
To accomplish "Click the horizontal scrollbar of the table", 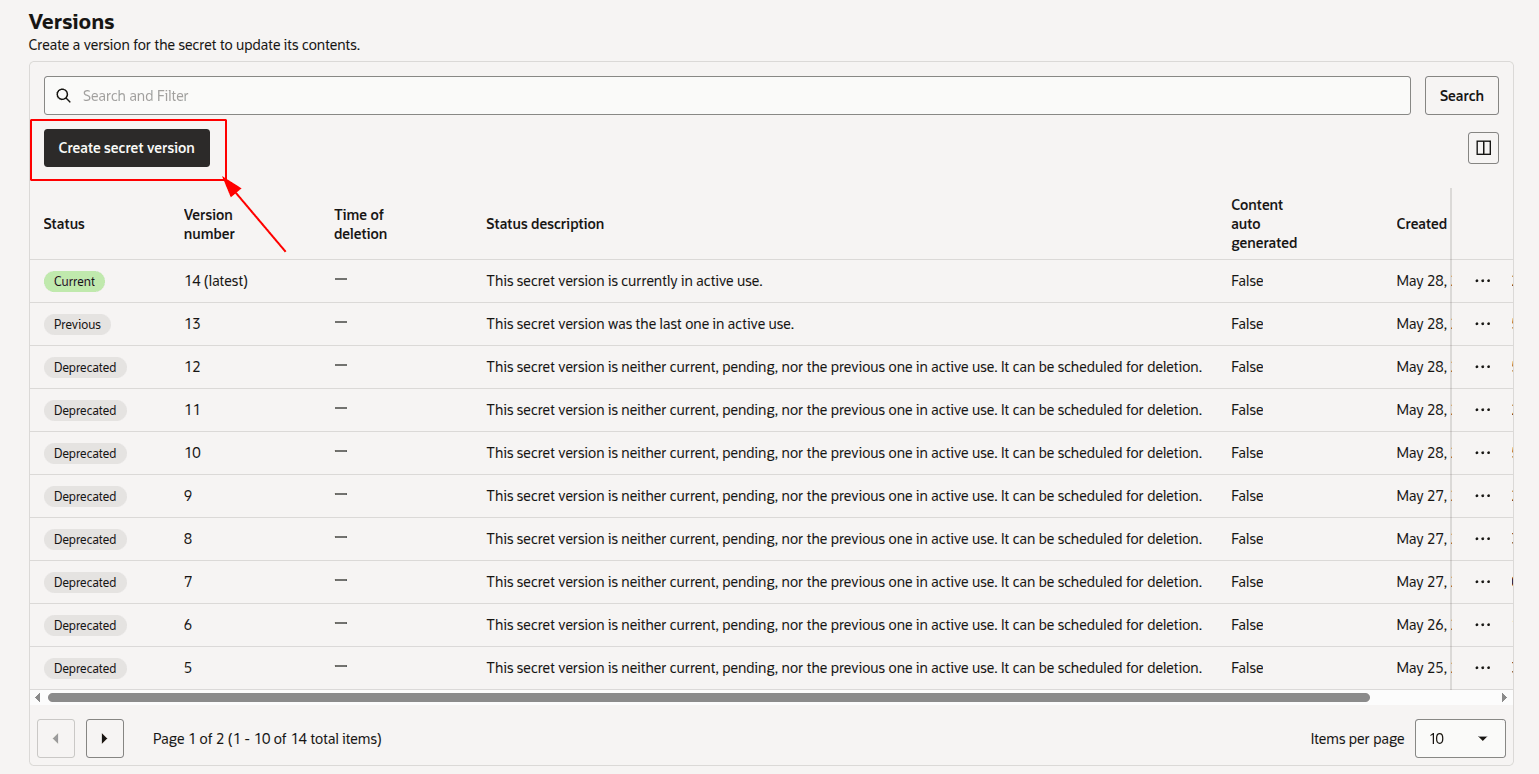I will [x=708, y=697].
